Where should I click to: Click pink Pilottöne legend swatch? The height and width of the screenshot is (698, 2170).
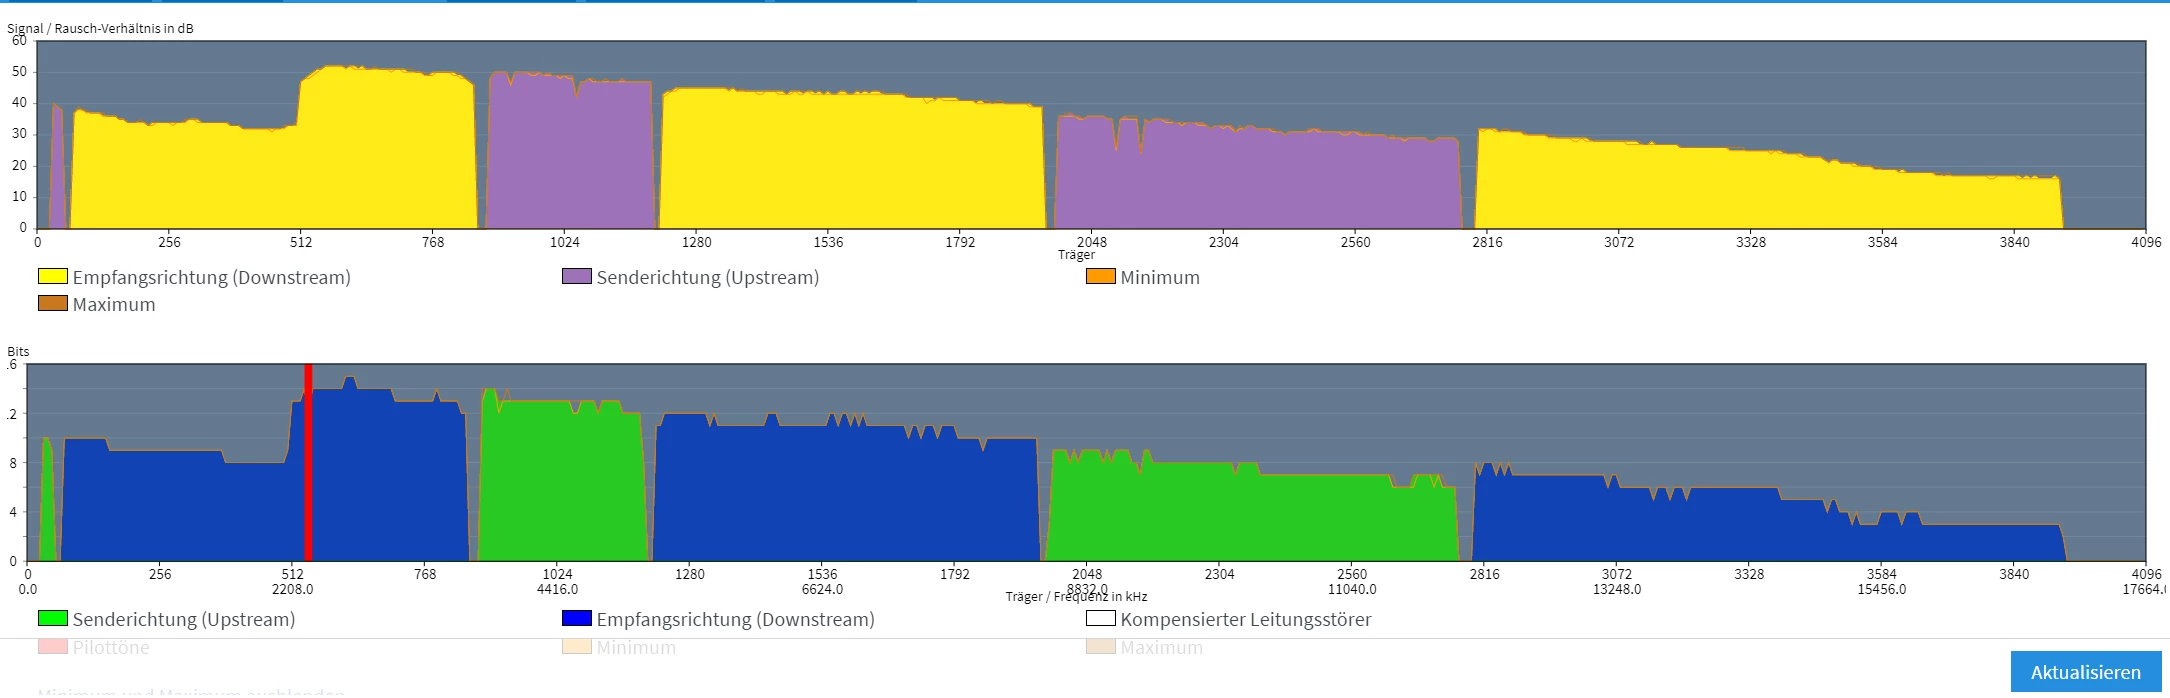click(53, 647)
